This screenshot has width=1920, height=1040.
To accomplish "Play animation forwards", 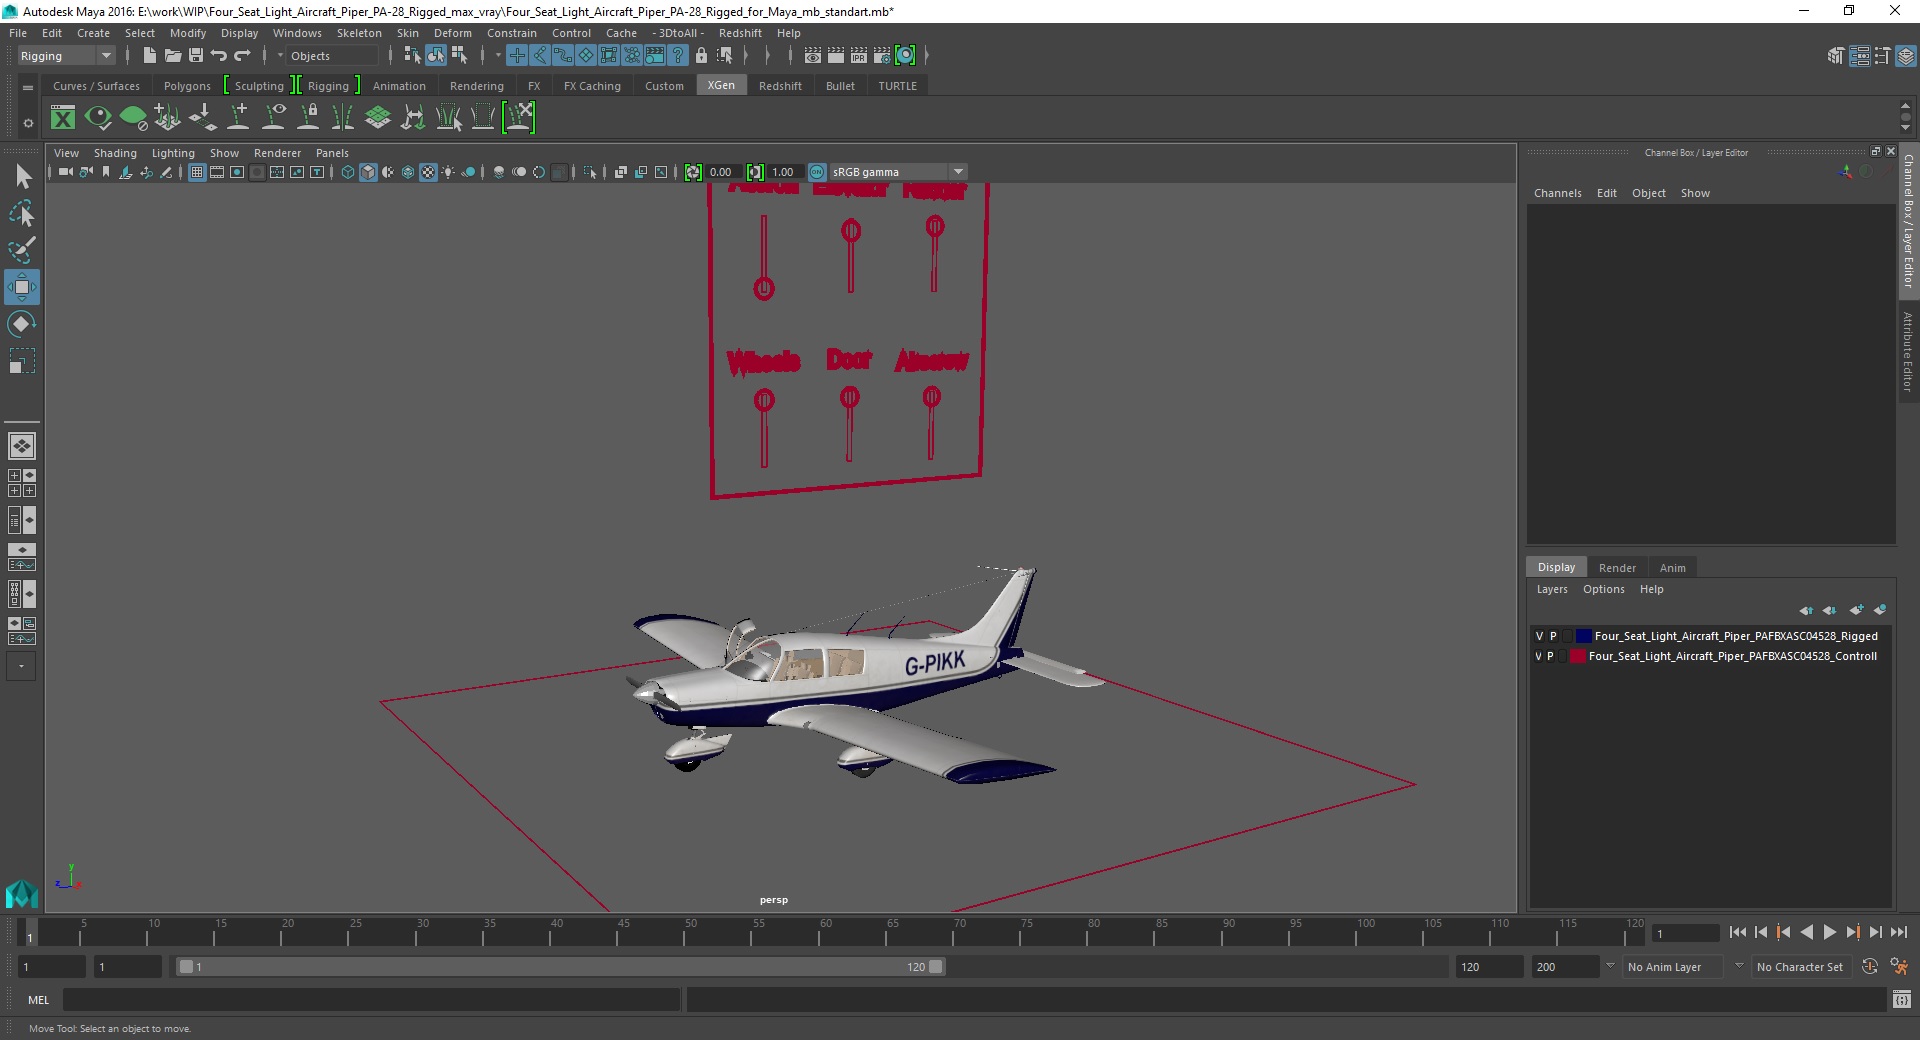I will point(1830,932).
